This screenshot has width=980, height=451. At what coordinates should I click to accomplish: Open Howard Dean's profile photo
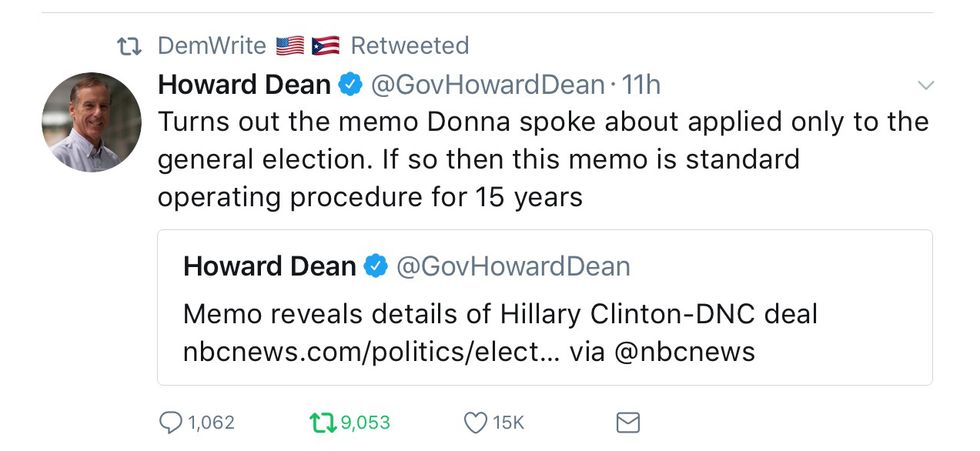(x=91, y=122)
